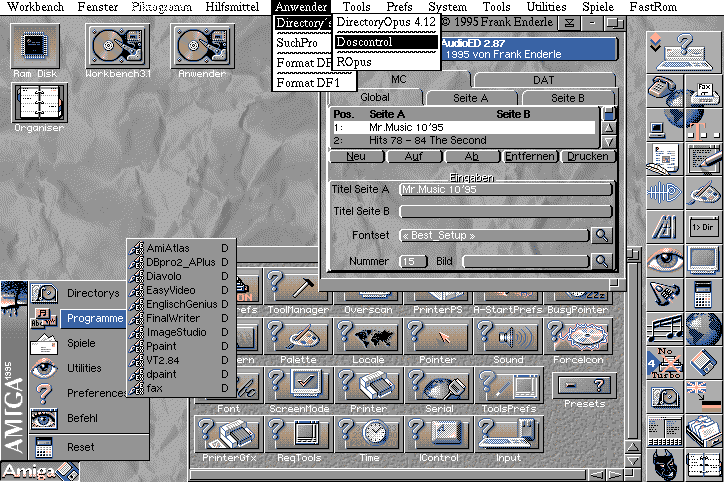
Task: Click the Auf button
Action: click(x=414, y=157)
